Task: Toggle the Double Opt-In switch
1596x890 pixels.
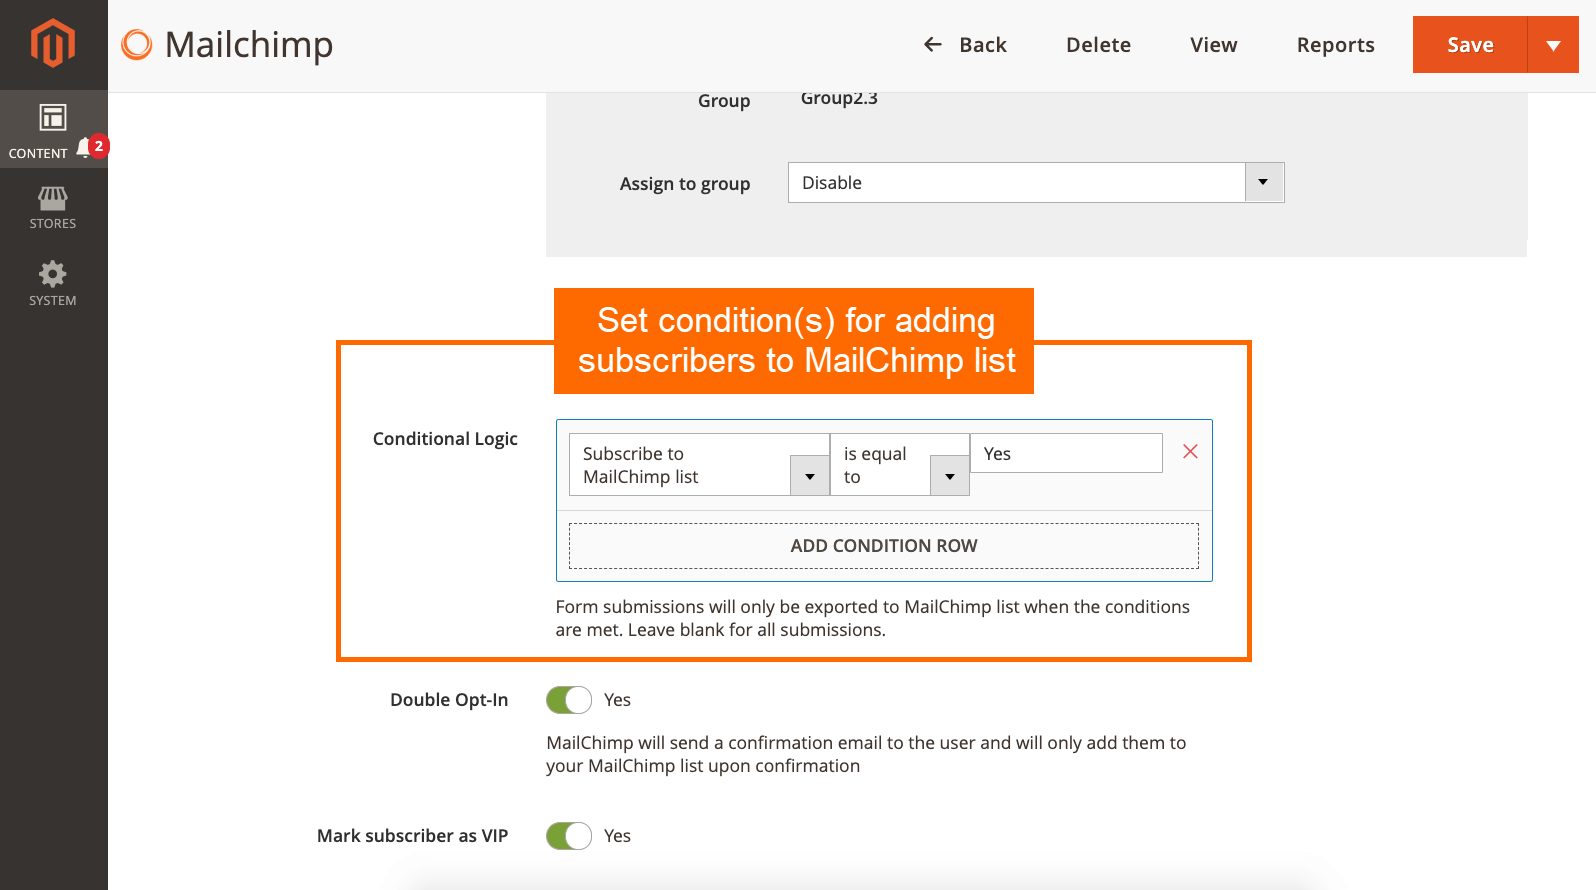Action: pyautogui.click(x=569, y=700)
